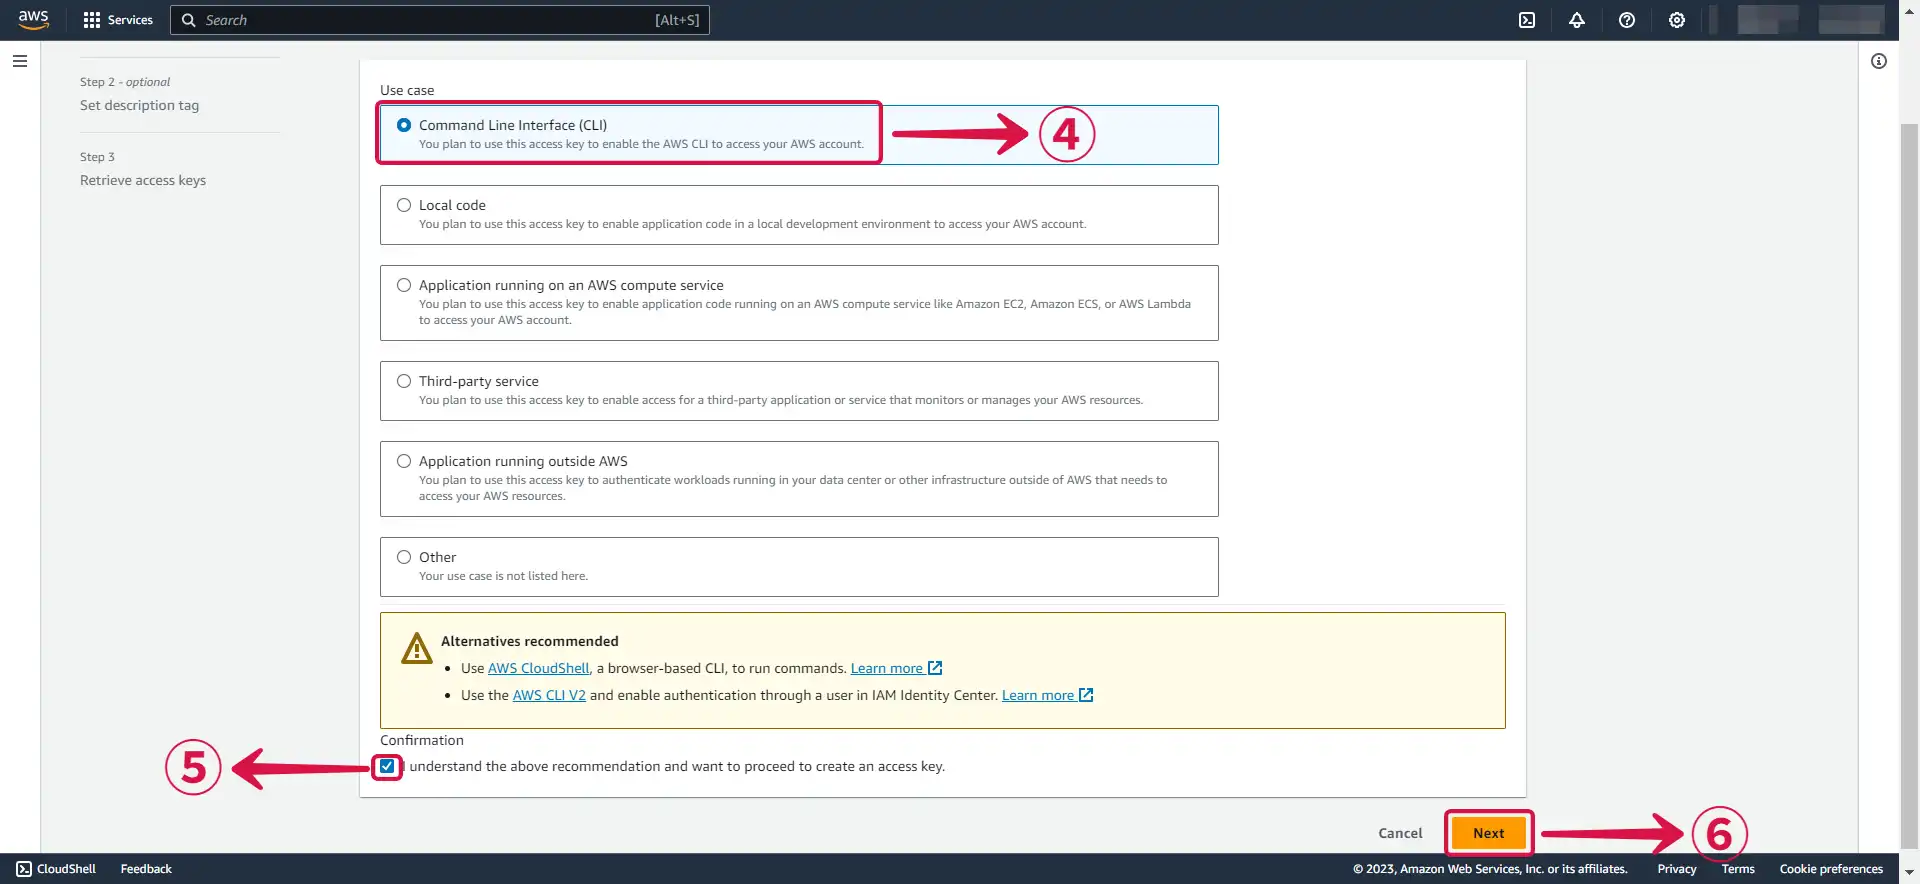Click the Alternatives recommended heading
The height and width of the screenshot is (884, 1920).
(x=530, y=641)
